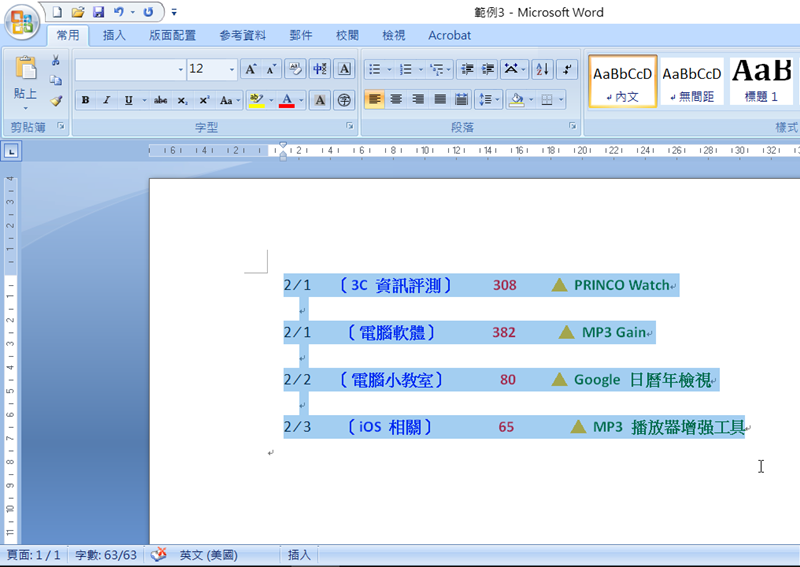Click the Sort A-Z paragraph icon
800x567 pixels.
tap(542, 69)
